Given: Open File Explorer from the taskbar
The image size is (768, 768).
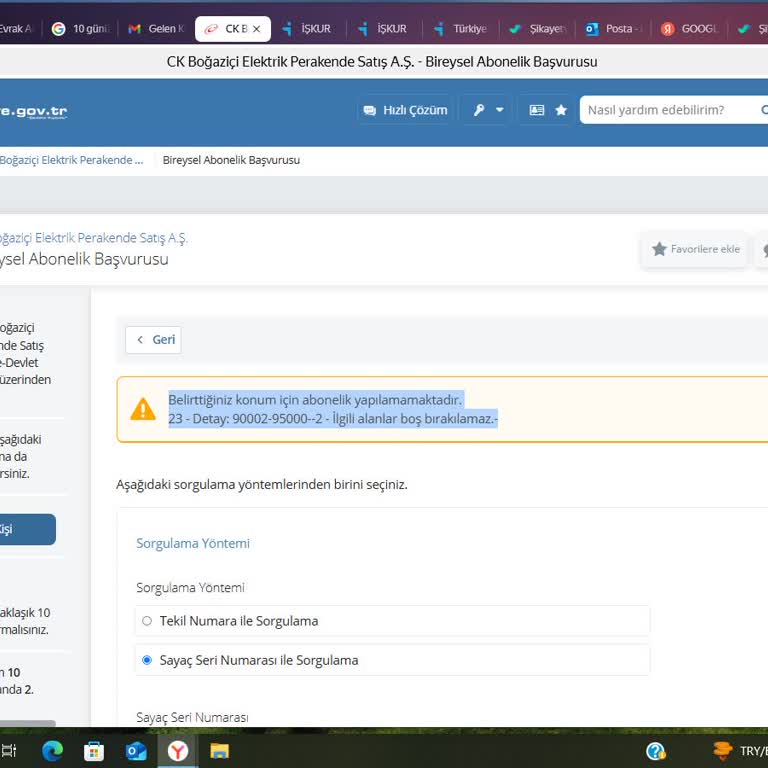Looking at the screenshot, I should pos(219,751).
